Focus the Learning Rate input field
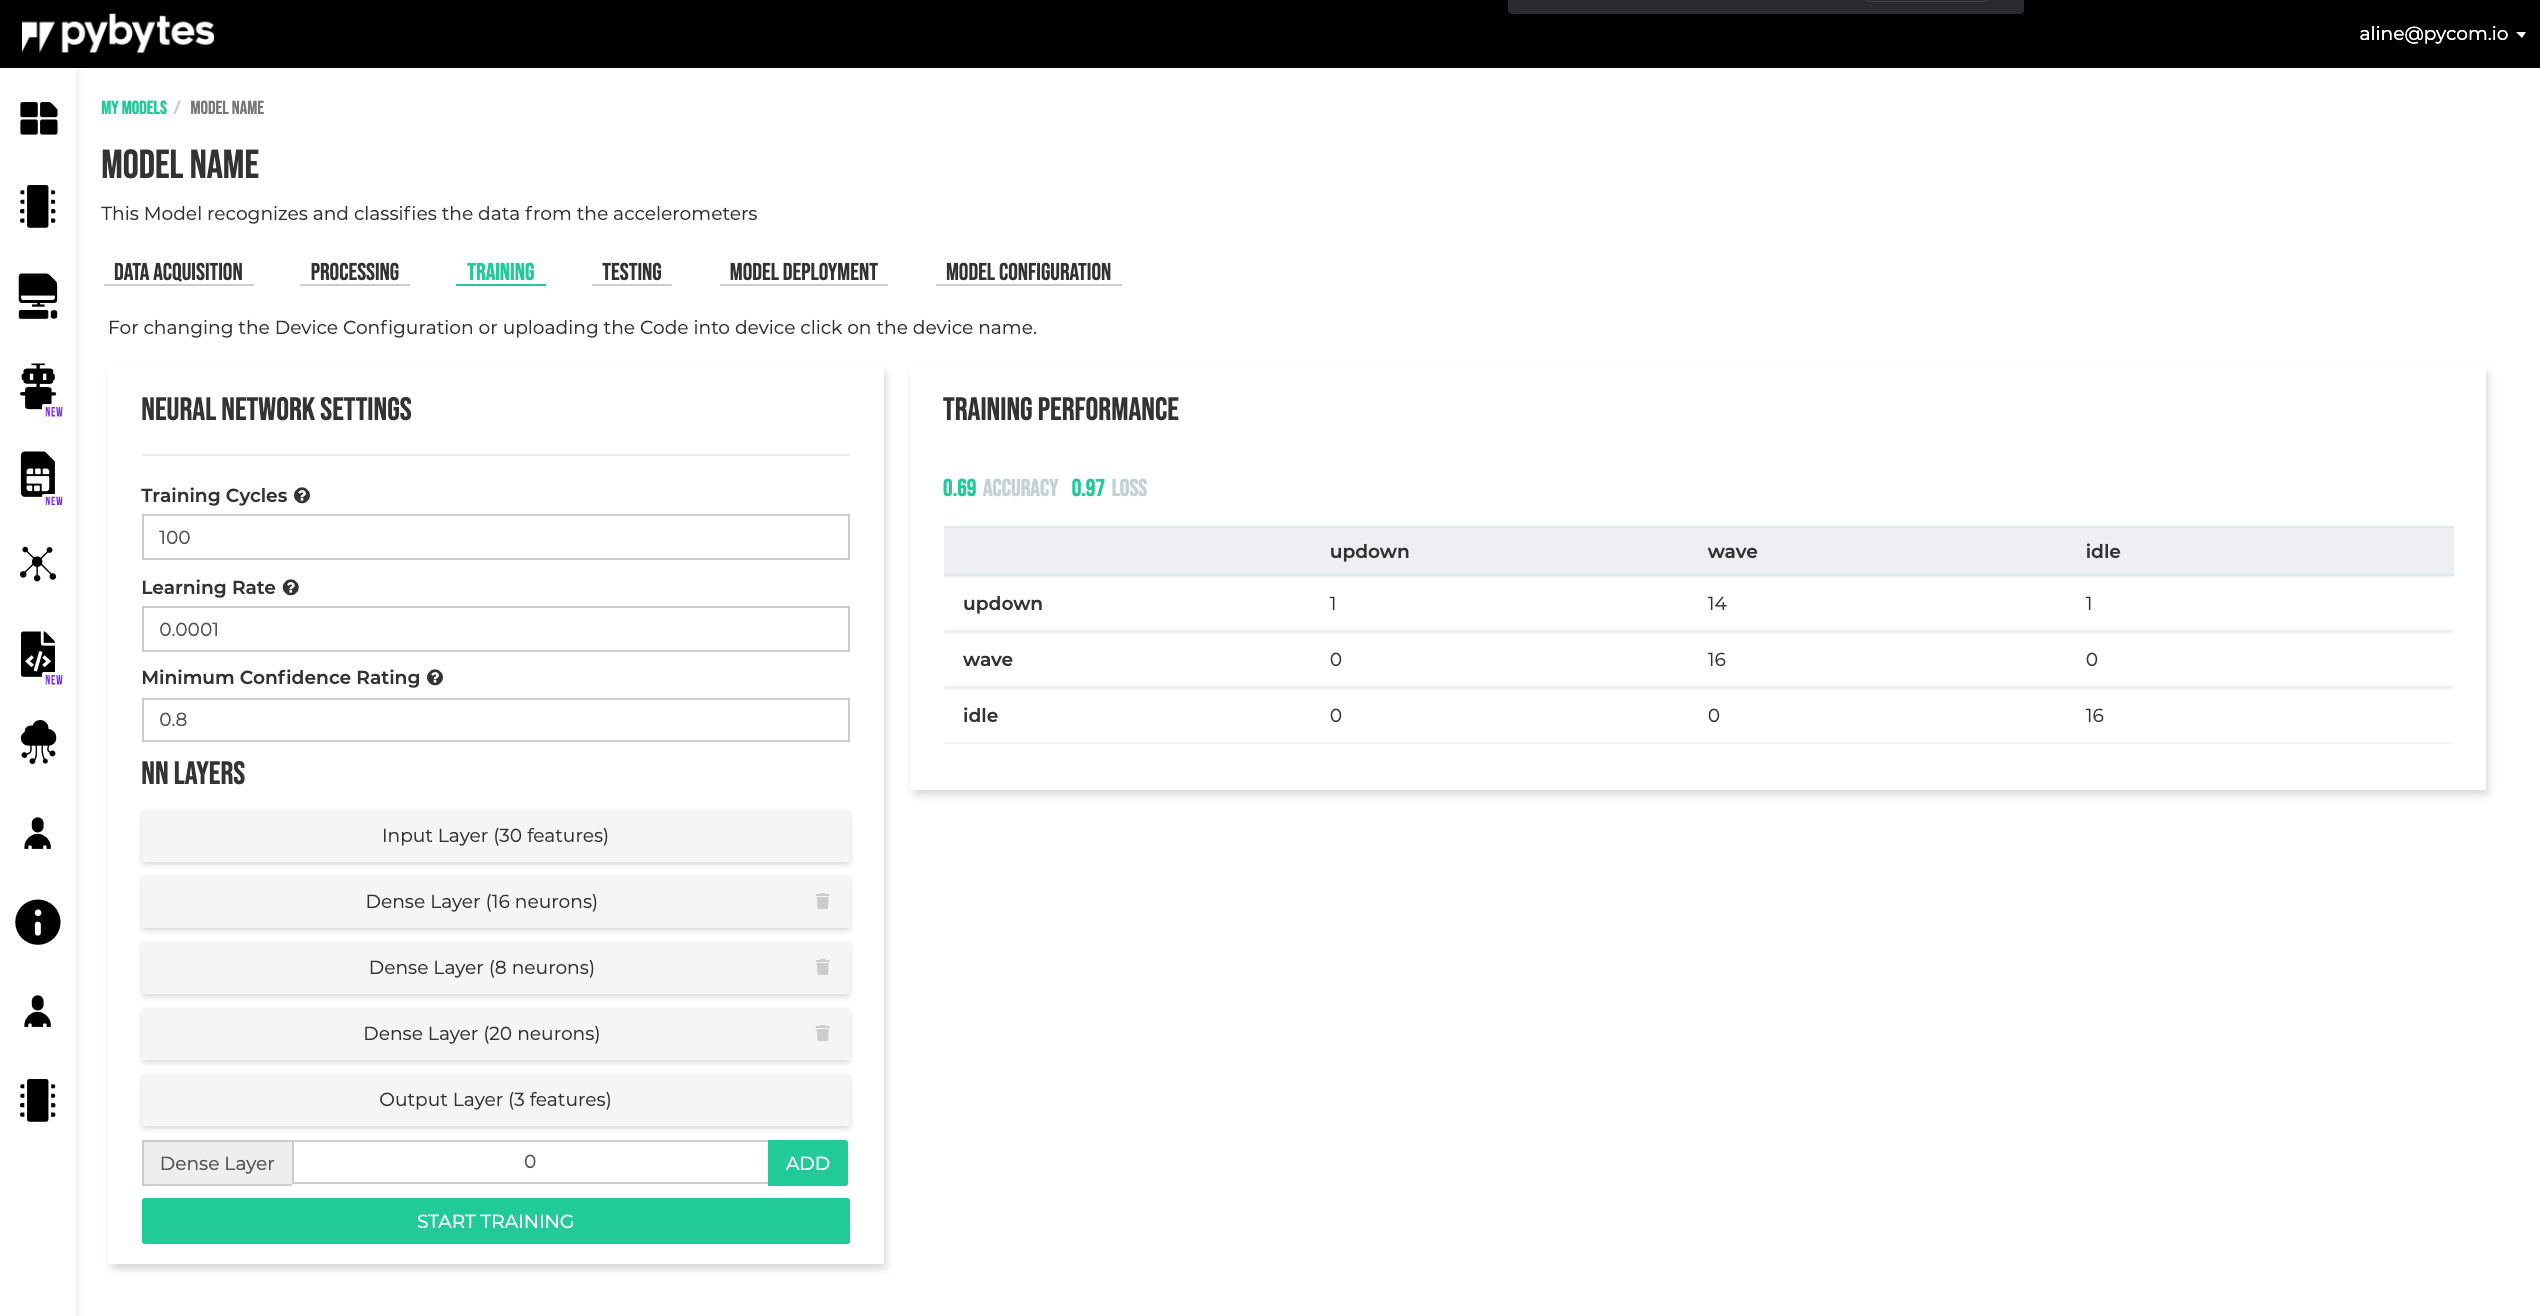Image resolution: width=2540 pixels, height=1316 pixels. click(495, 629)
